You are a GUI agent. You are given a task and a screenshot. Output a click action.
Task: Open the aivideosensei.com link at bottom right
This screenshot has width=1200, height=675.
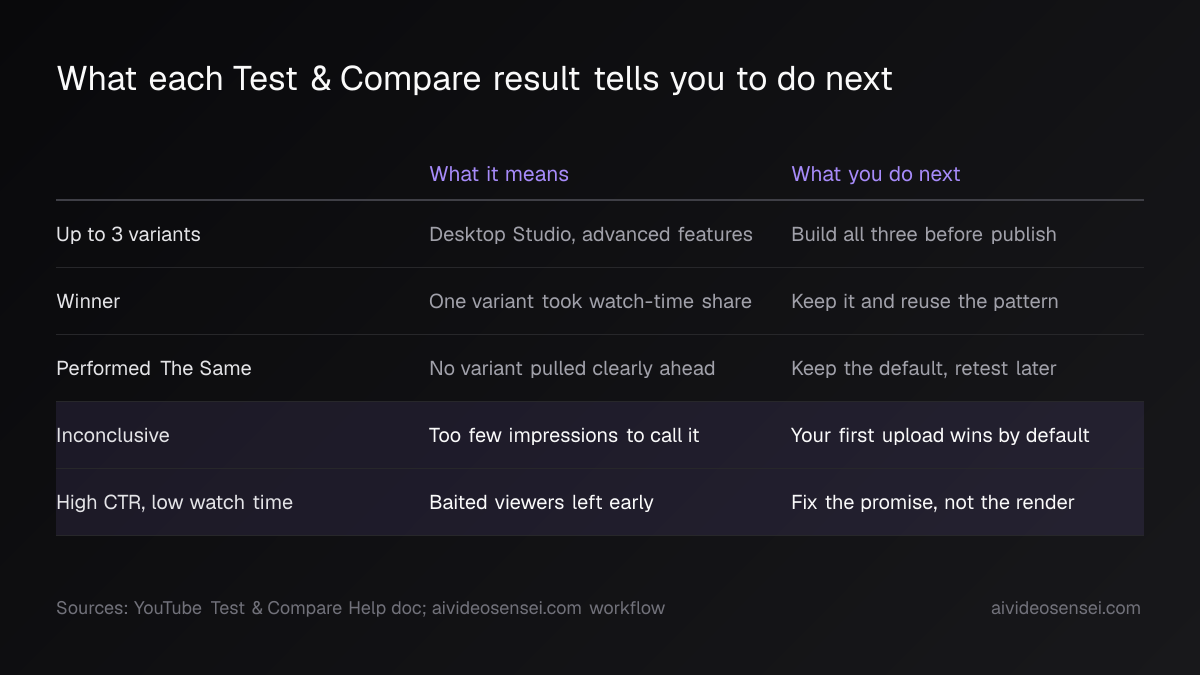point(1065,608)
